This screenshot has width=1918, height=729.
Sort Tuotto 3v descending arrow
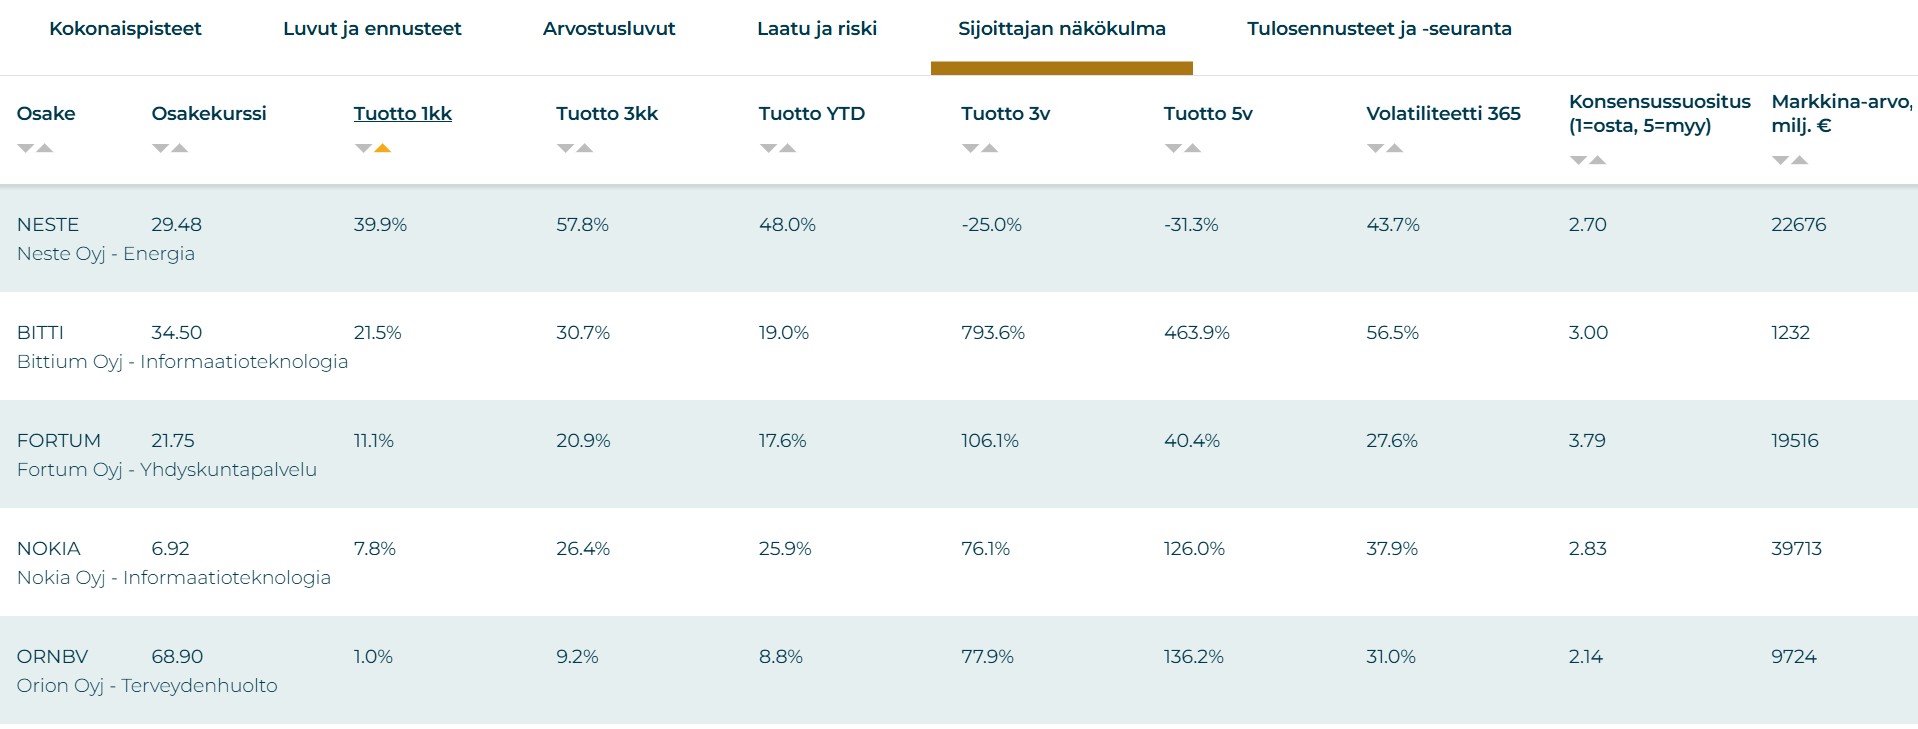pyautogui.click(x=970, y=148)
